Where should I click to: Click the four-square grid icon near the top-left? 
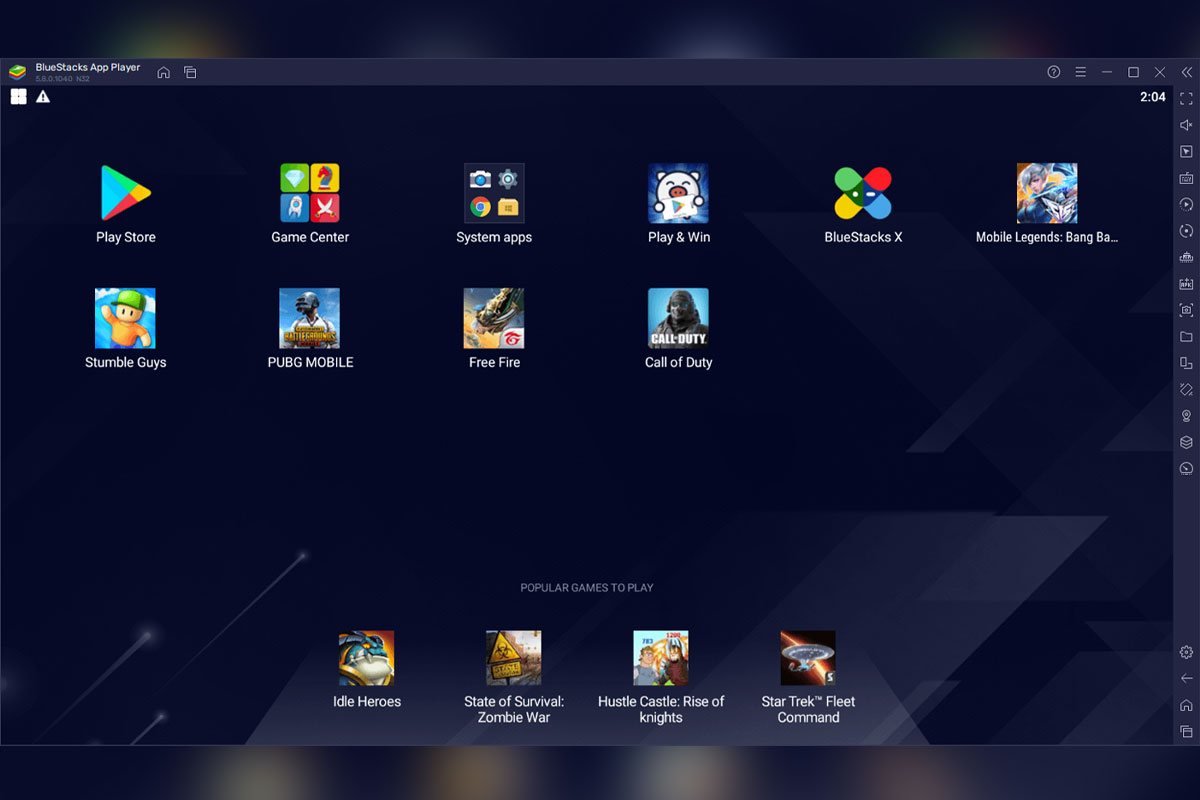point(18,97)
